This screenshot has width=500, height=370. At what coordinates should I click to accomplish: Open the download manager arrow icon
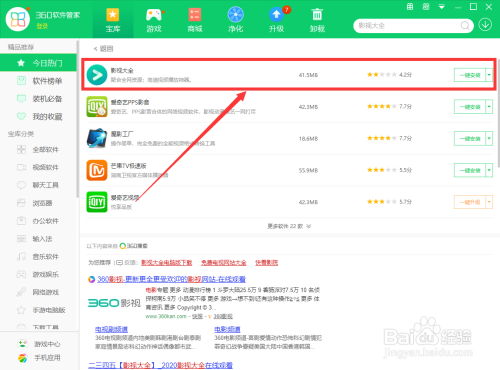click(x=485, y=25)
